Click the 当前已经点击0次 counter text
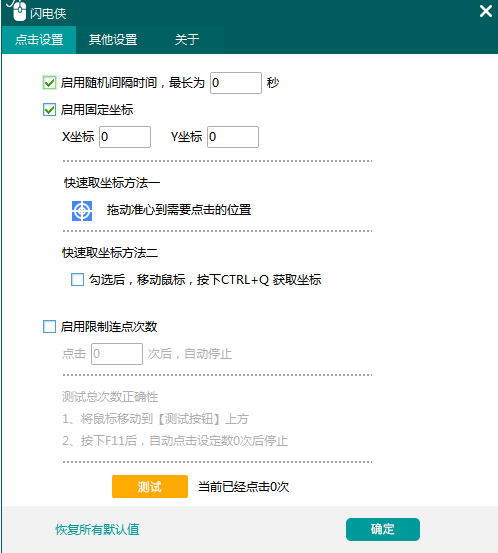 (x=243, y=487)
